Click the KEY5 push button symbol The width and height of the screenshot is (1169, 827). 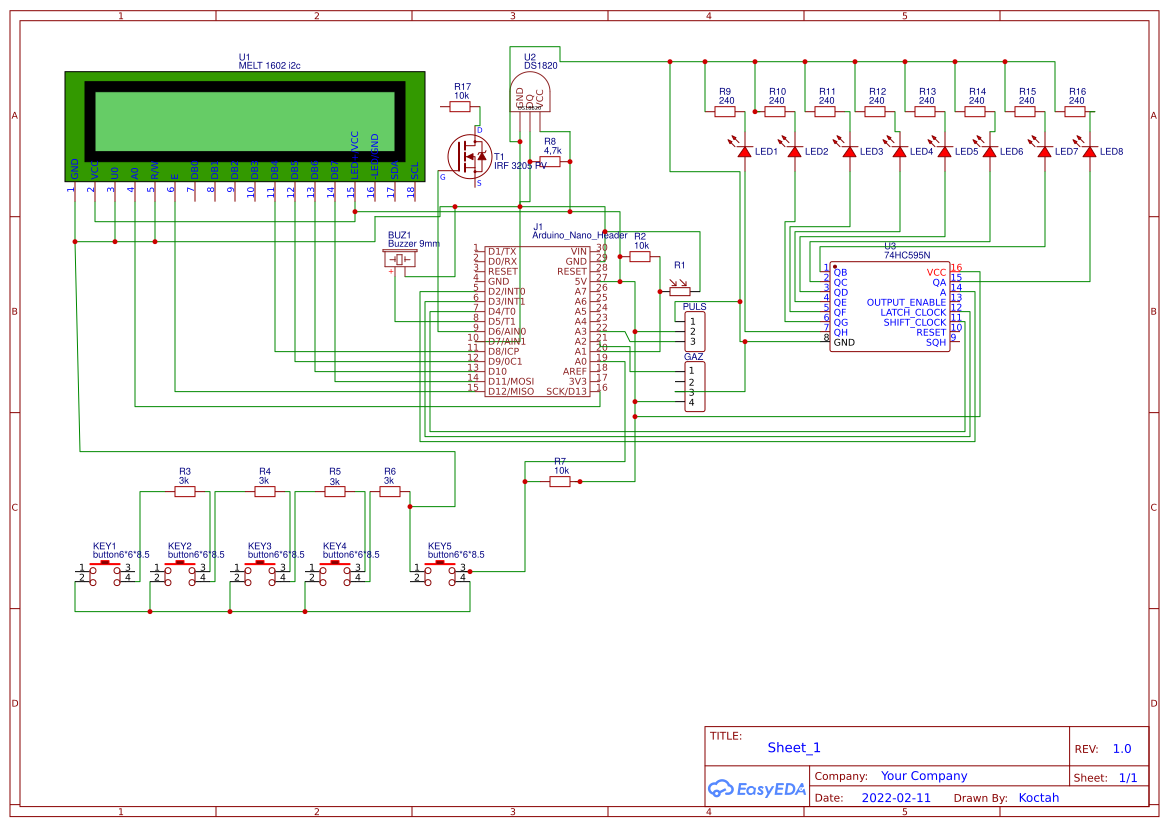440,571
